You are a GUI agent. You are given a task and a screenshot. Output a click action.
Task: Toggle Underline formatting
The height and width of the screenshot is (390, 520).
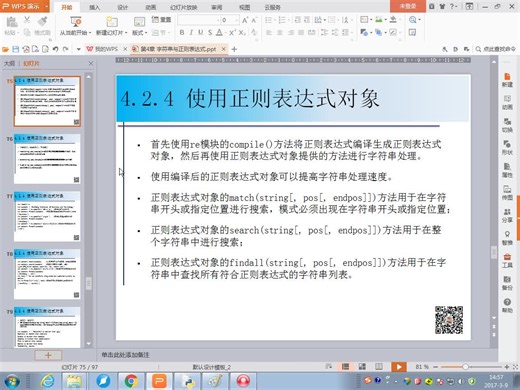[x=200, y=32]
